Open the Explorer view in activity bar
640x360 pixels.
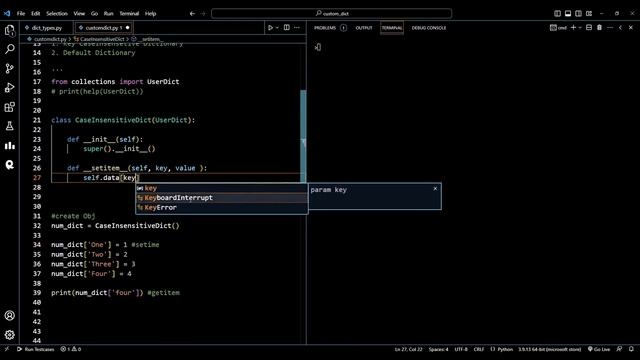(9, 31)
